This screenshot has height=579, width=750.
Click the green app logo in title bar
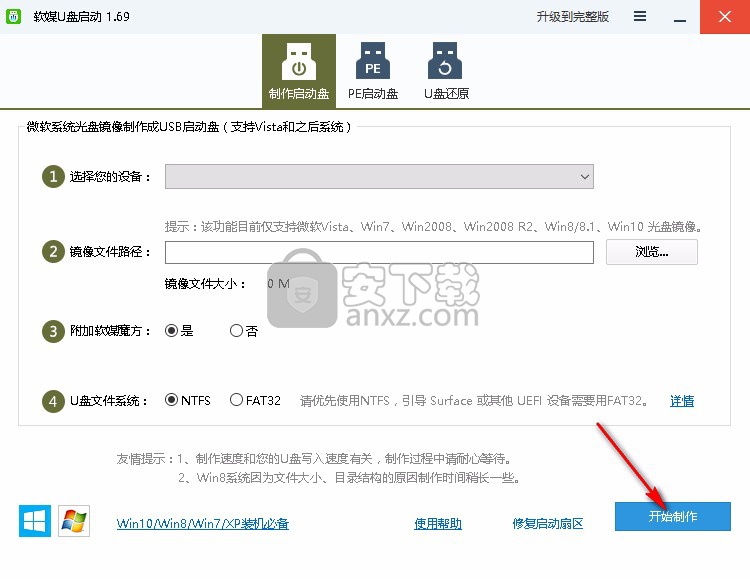point(13,17)
